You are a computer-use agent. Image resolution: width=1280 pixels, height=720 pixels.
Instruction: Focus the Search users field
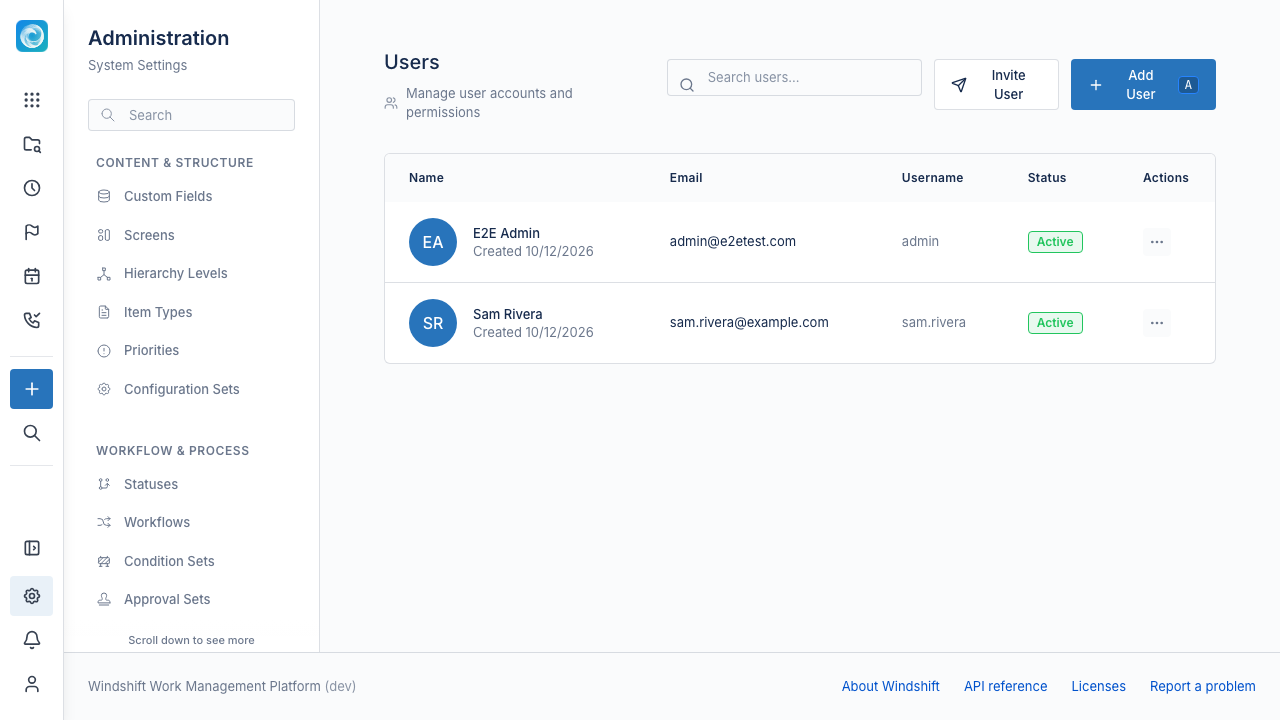(x=794, y=78)
